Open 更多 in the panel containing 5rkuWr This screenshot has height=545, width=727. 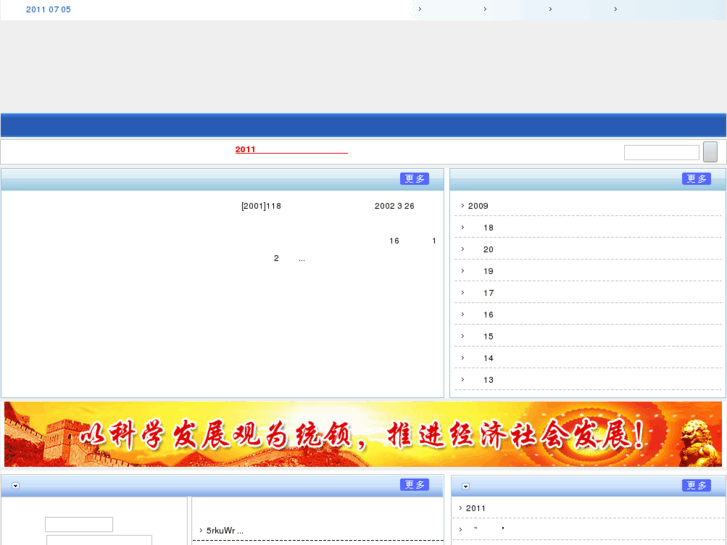pyautogui.click(x=415, y=485)
